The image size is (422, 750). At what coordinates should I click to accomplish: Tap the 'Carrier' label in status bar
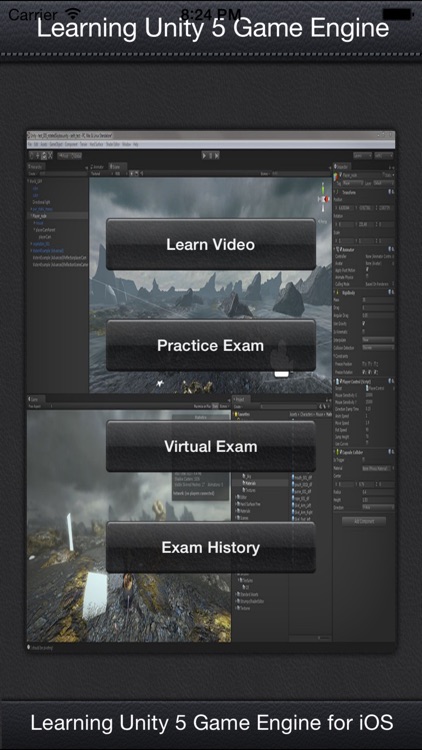pos(33,13)
